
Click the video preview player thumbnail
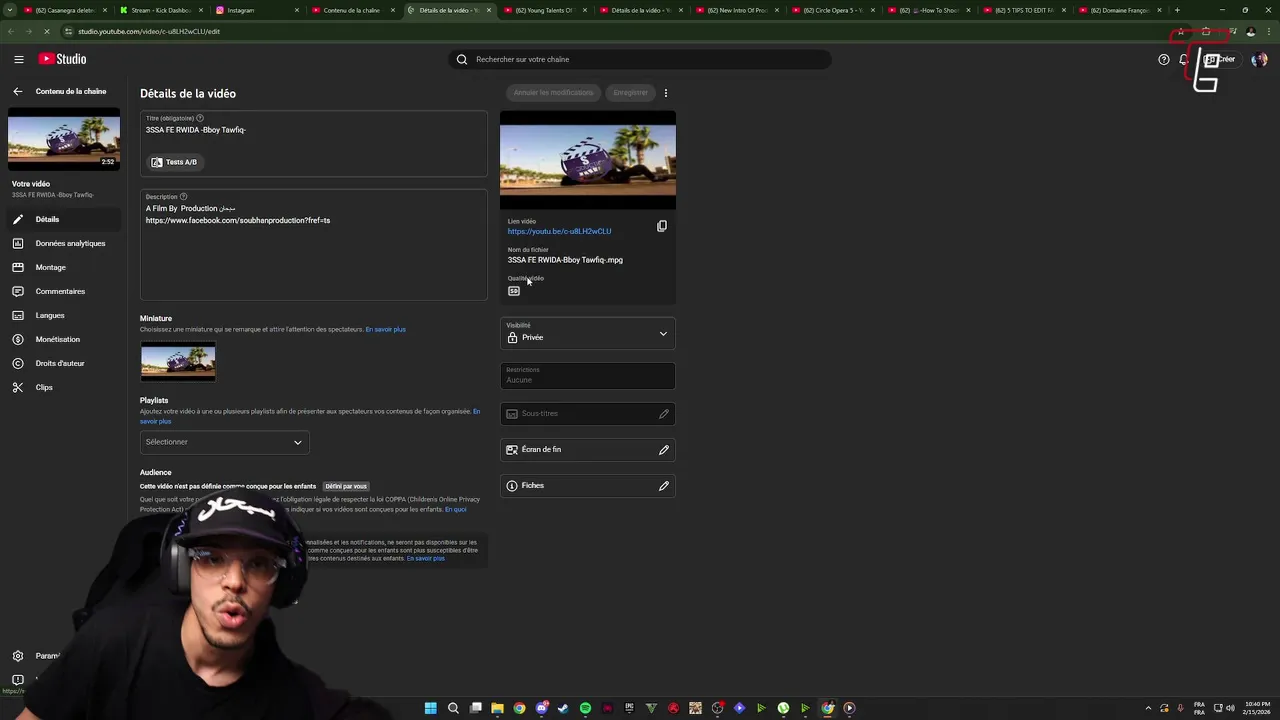[588, 160]
